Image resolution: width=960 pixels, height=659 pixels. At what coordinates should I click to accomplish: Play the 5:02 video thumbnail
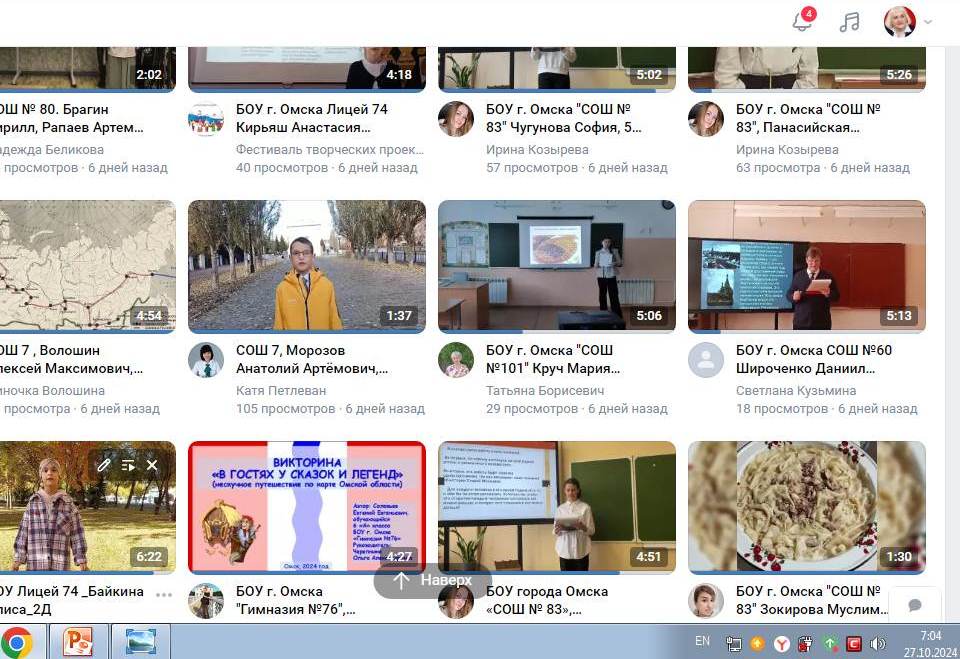click(x=557, y=69)
